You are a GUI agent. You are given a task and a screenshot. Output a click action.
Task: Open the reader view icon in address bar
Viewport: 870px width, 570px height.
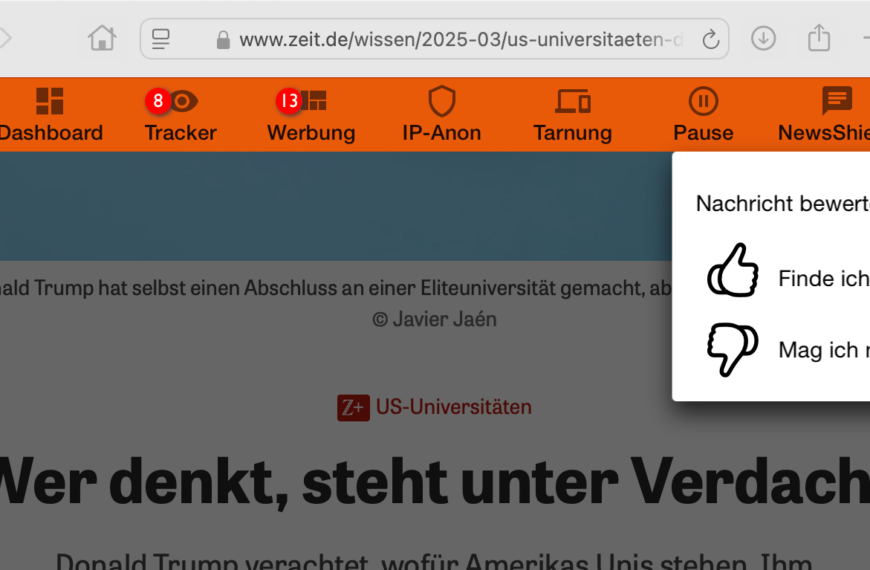(161, 39)
